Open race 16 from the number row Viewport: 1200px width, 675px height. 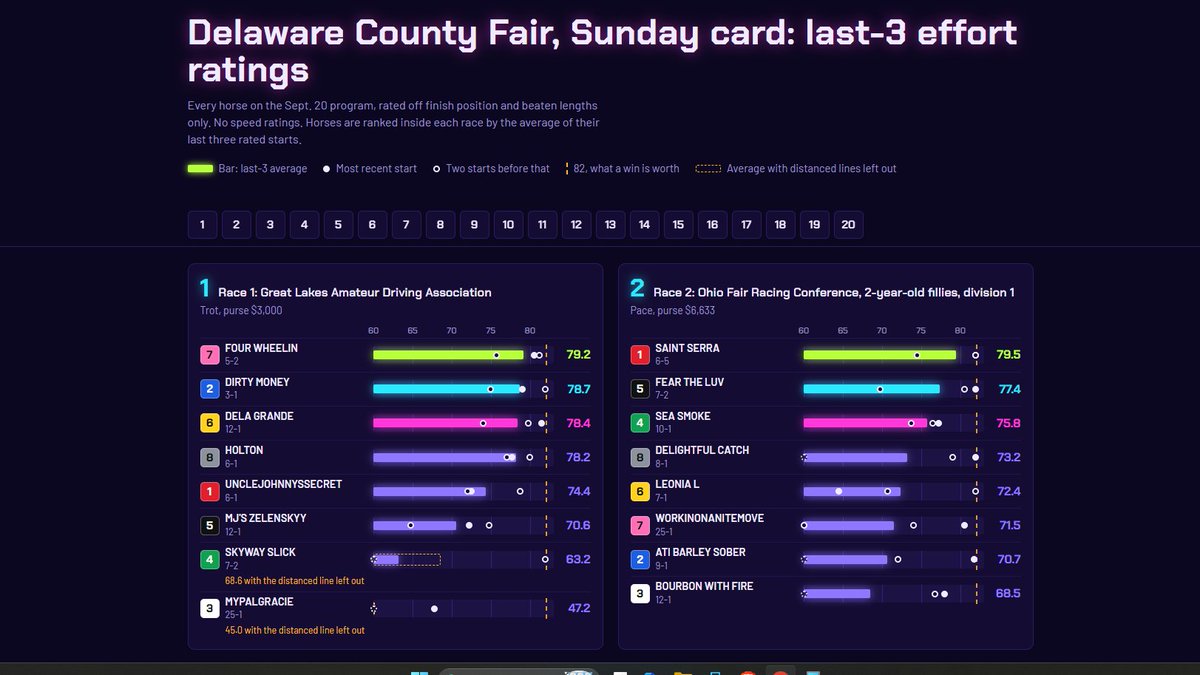pyautogui.click(x=712, y=225)
